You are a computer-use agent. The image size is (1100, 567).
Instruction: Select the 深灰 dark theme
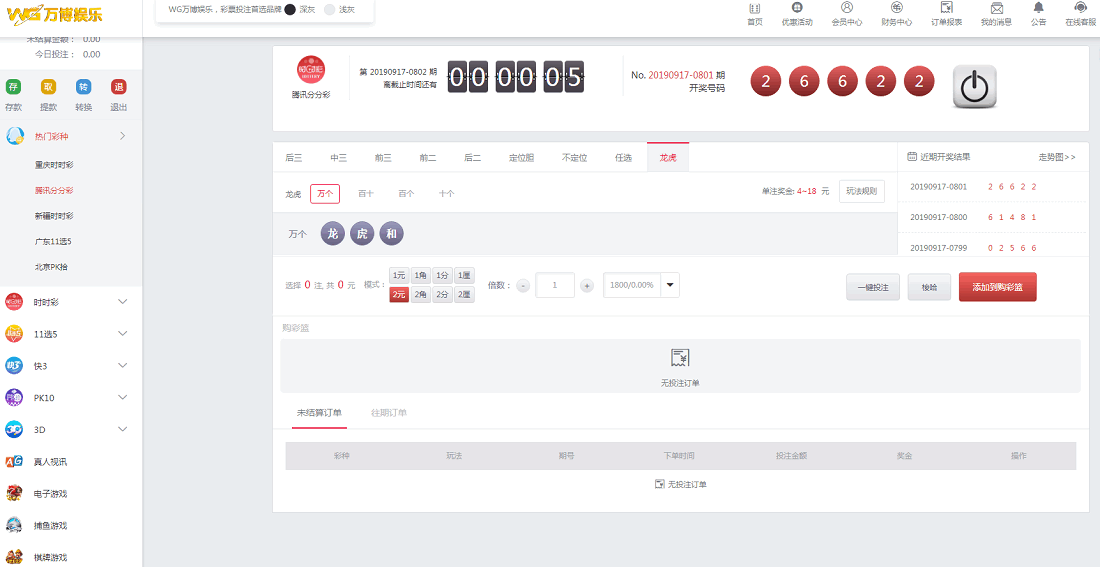pos(290,9)
